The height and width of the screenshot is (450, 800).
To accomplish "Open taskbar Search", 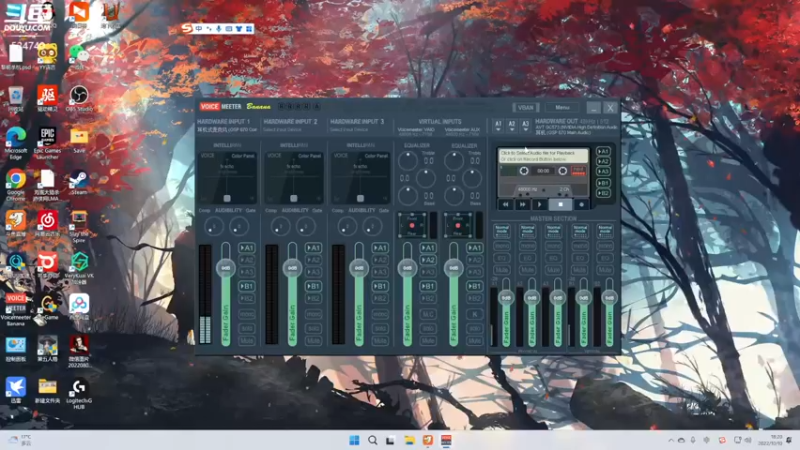I will 372,440.
